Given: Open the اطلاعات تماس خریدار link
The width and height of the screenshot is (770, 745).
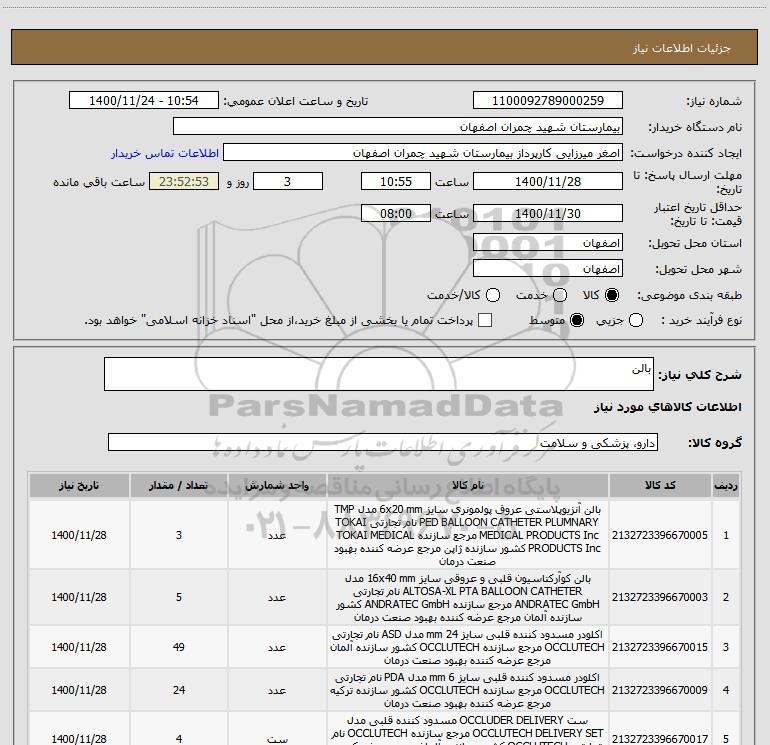Looking at the screenshot, I should (x=165, y=153).
